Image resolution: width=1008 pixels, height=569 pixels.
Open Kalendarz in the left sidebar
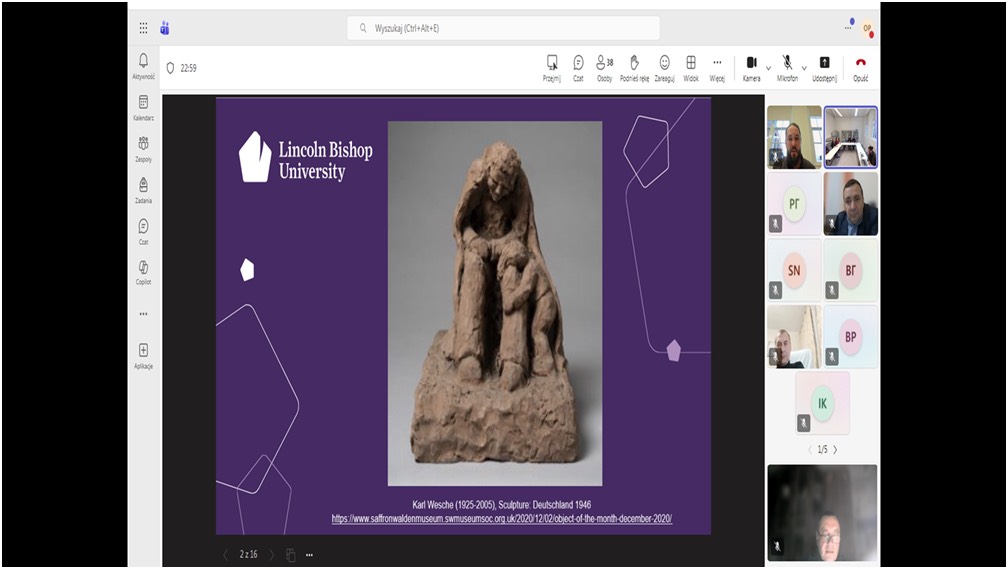pos(143,106)
